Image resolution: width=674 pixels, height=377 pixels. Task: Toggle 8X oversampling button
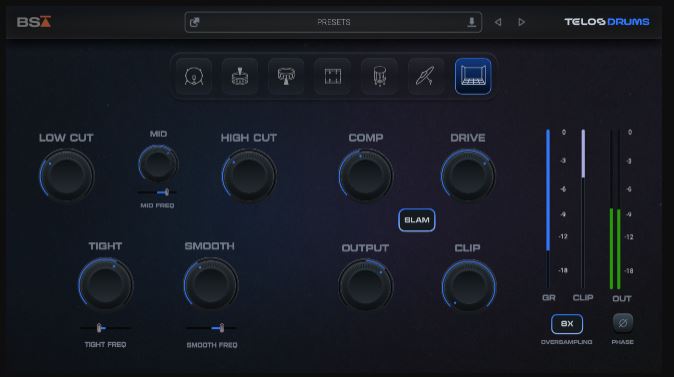coord(567,324)
